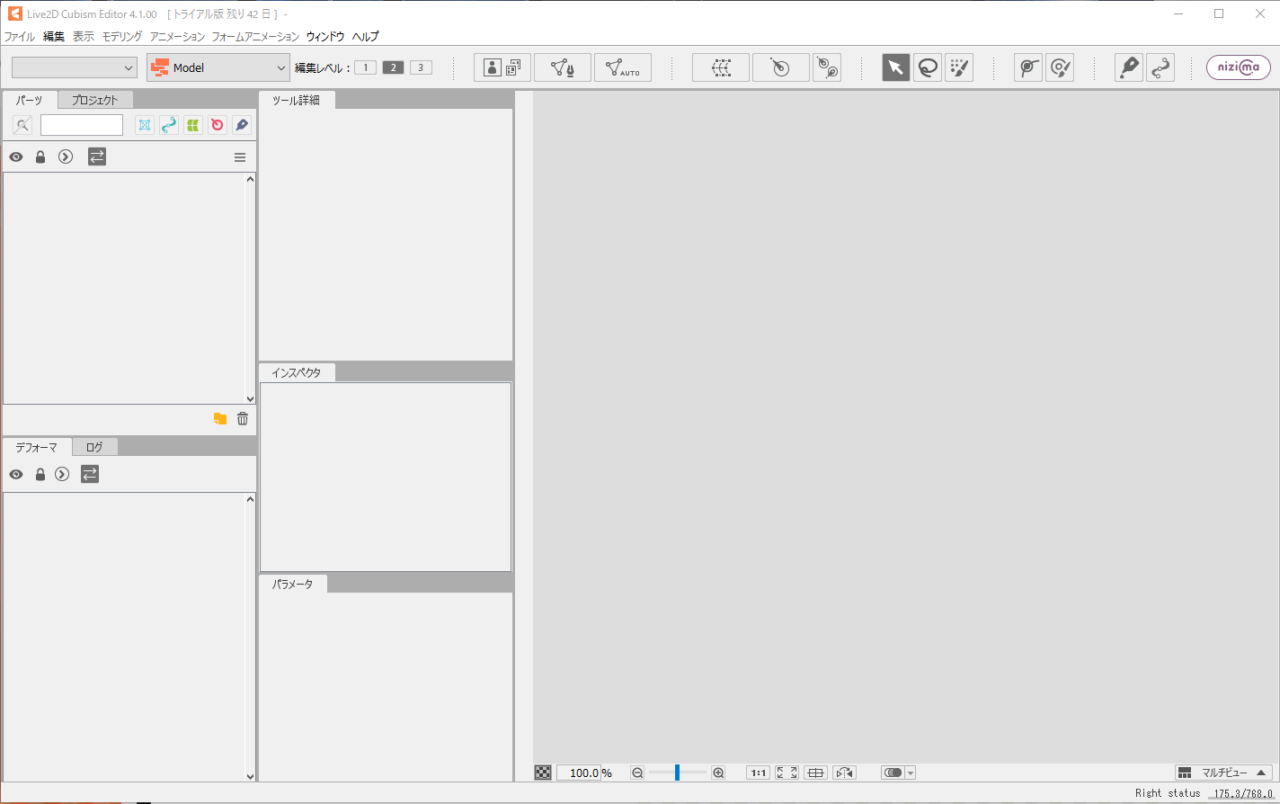Open the モデリング menu
This screenshot has width=1280, height=804.
[120, 36]
